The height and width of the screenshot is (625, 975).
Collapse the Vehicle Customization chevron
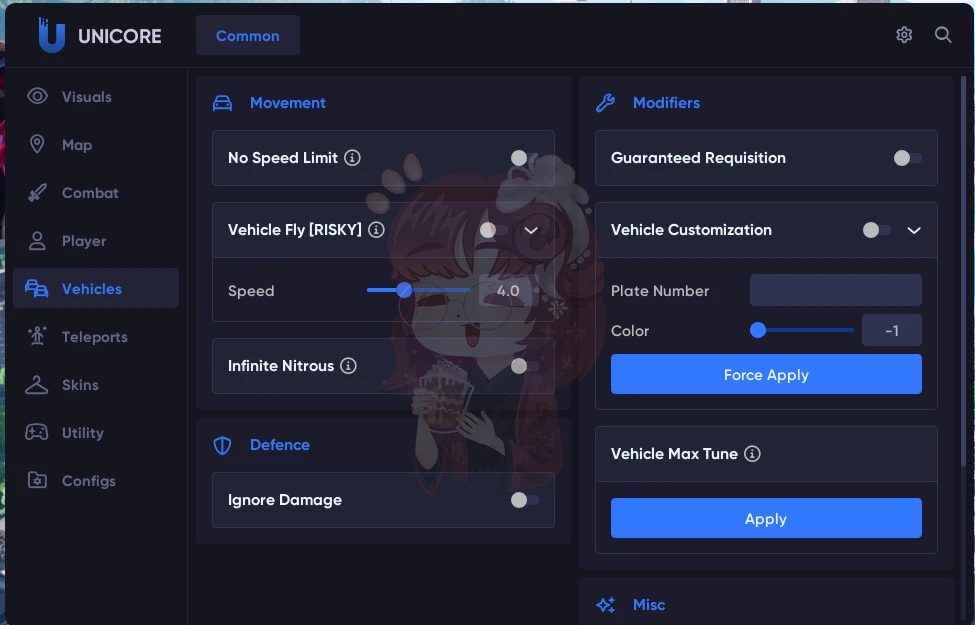[x=914, y=231]
